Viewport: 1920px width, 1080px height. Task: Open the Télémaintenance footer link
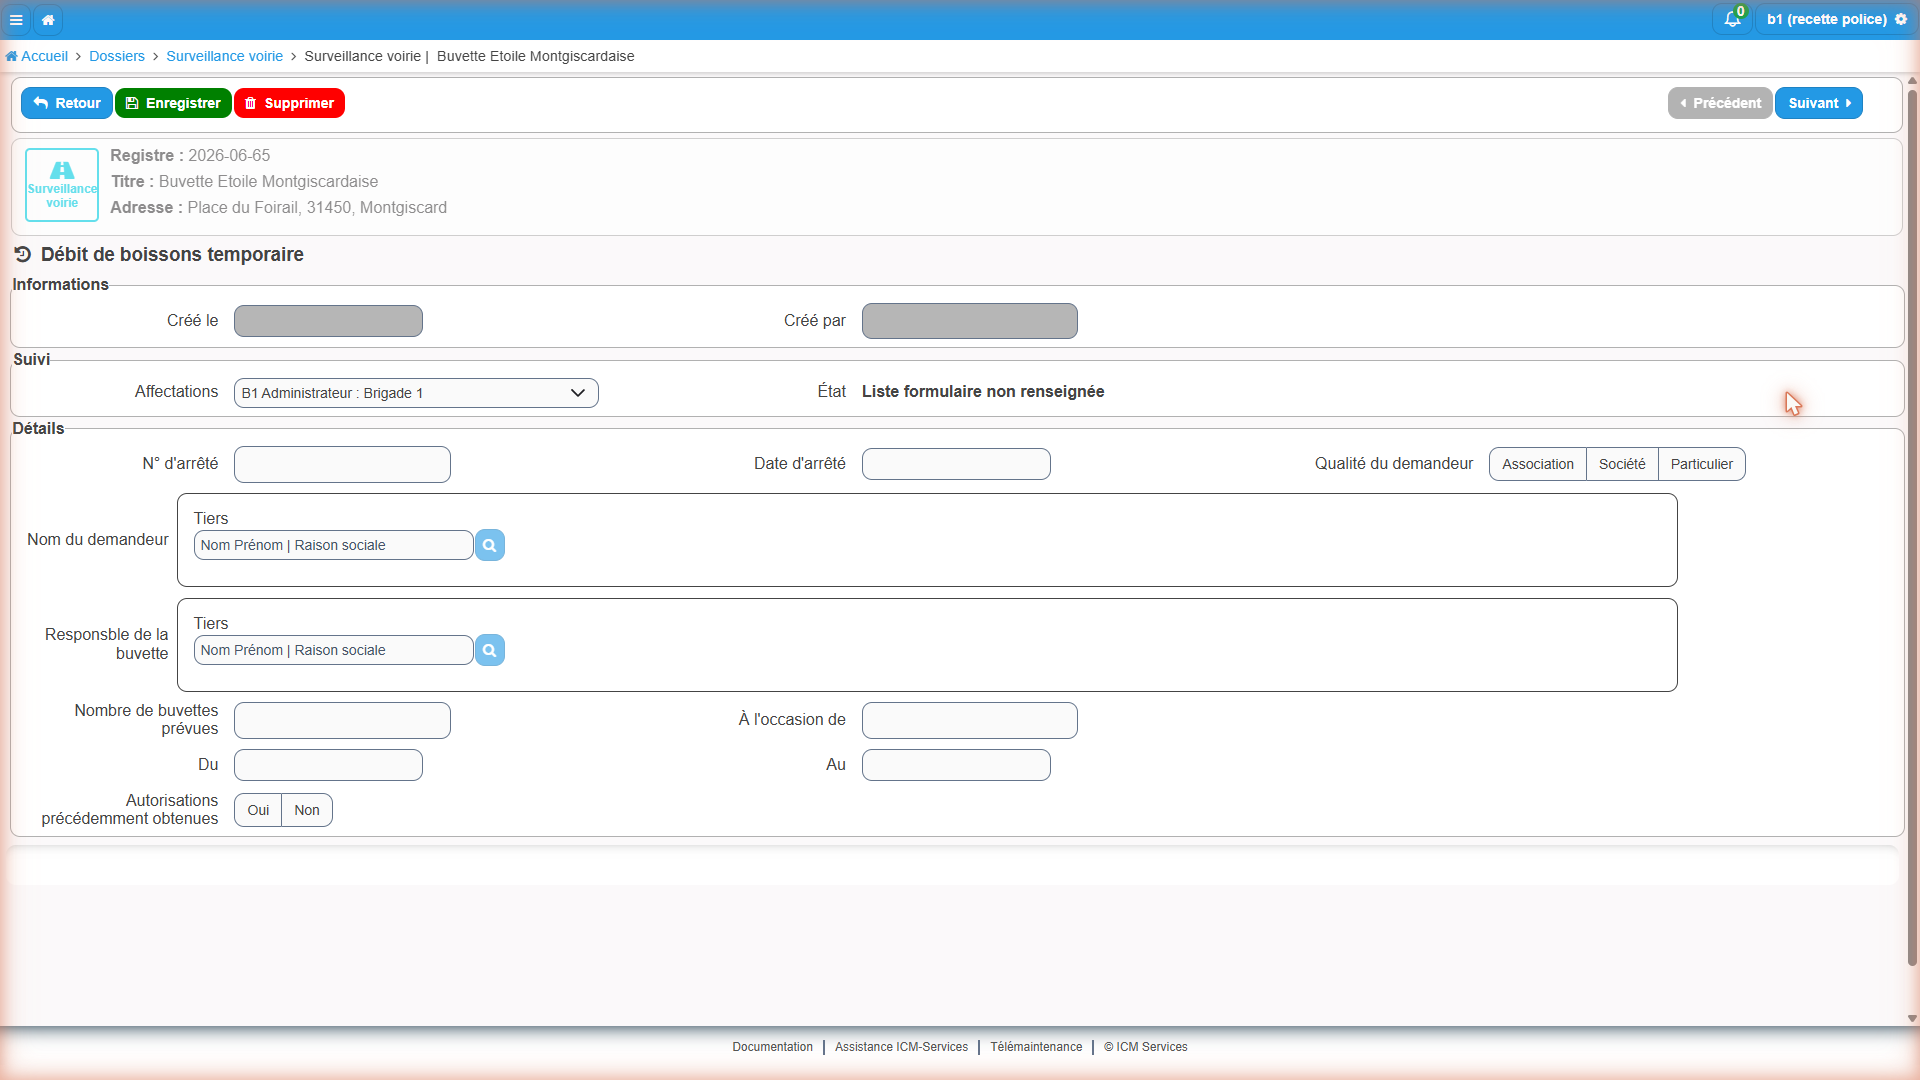[x=1036, y=1047]
